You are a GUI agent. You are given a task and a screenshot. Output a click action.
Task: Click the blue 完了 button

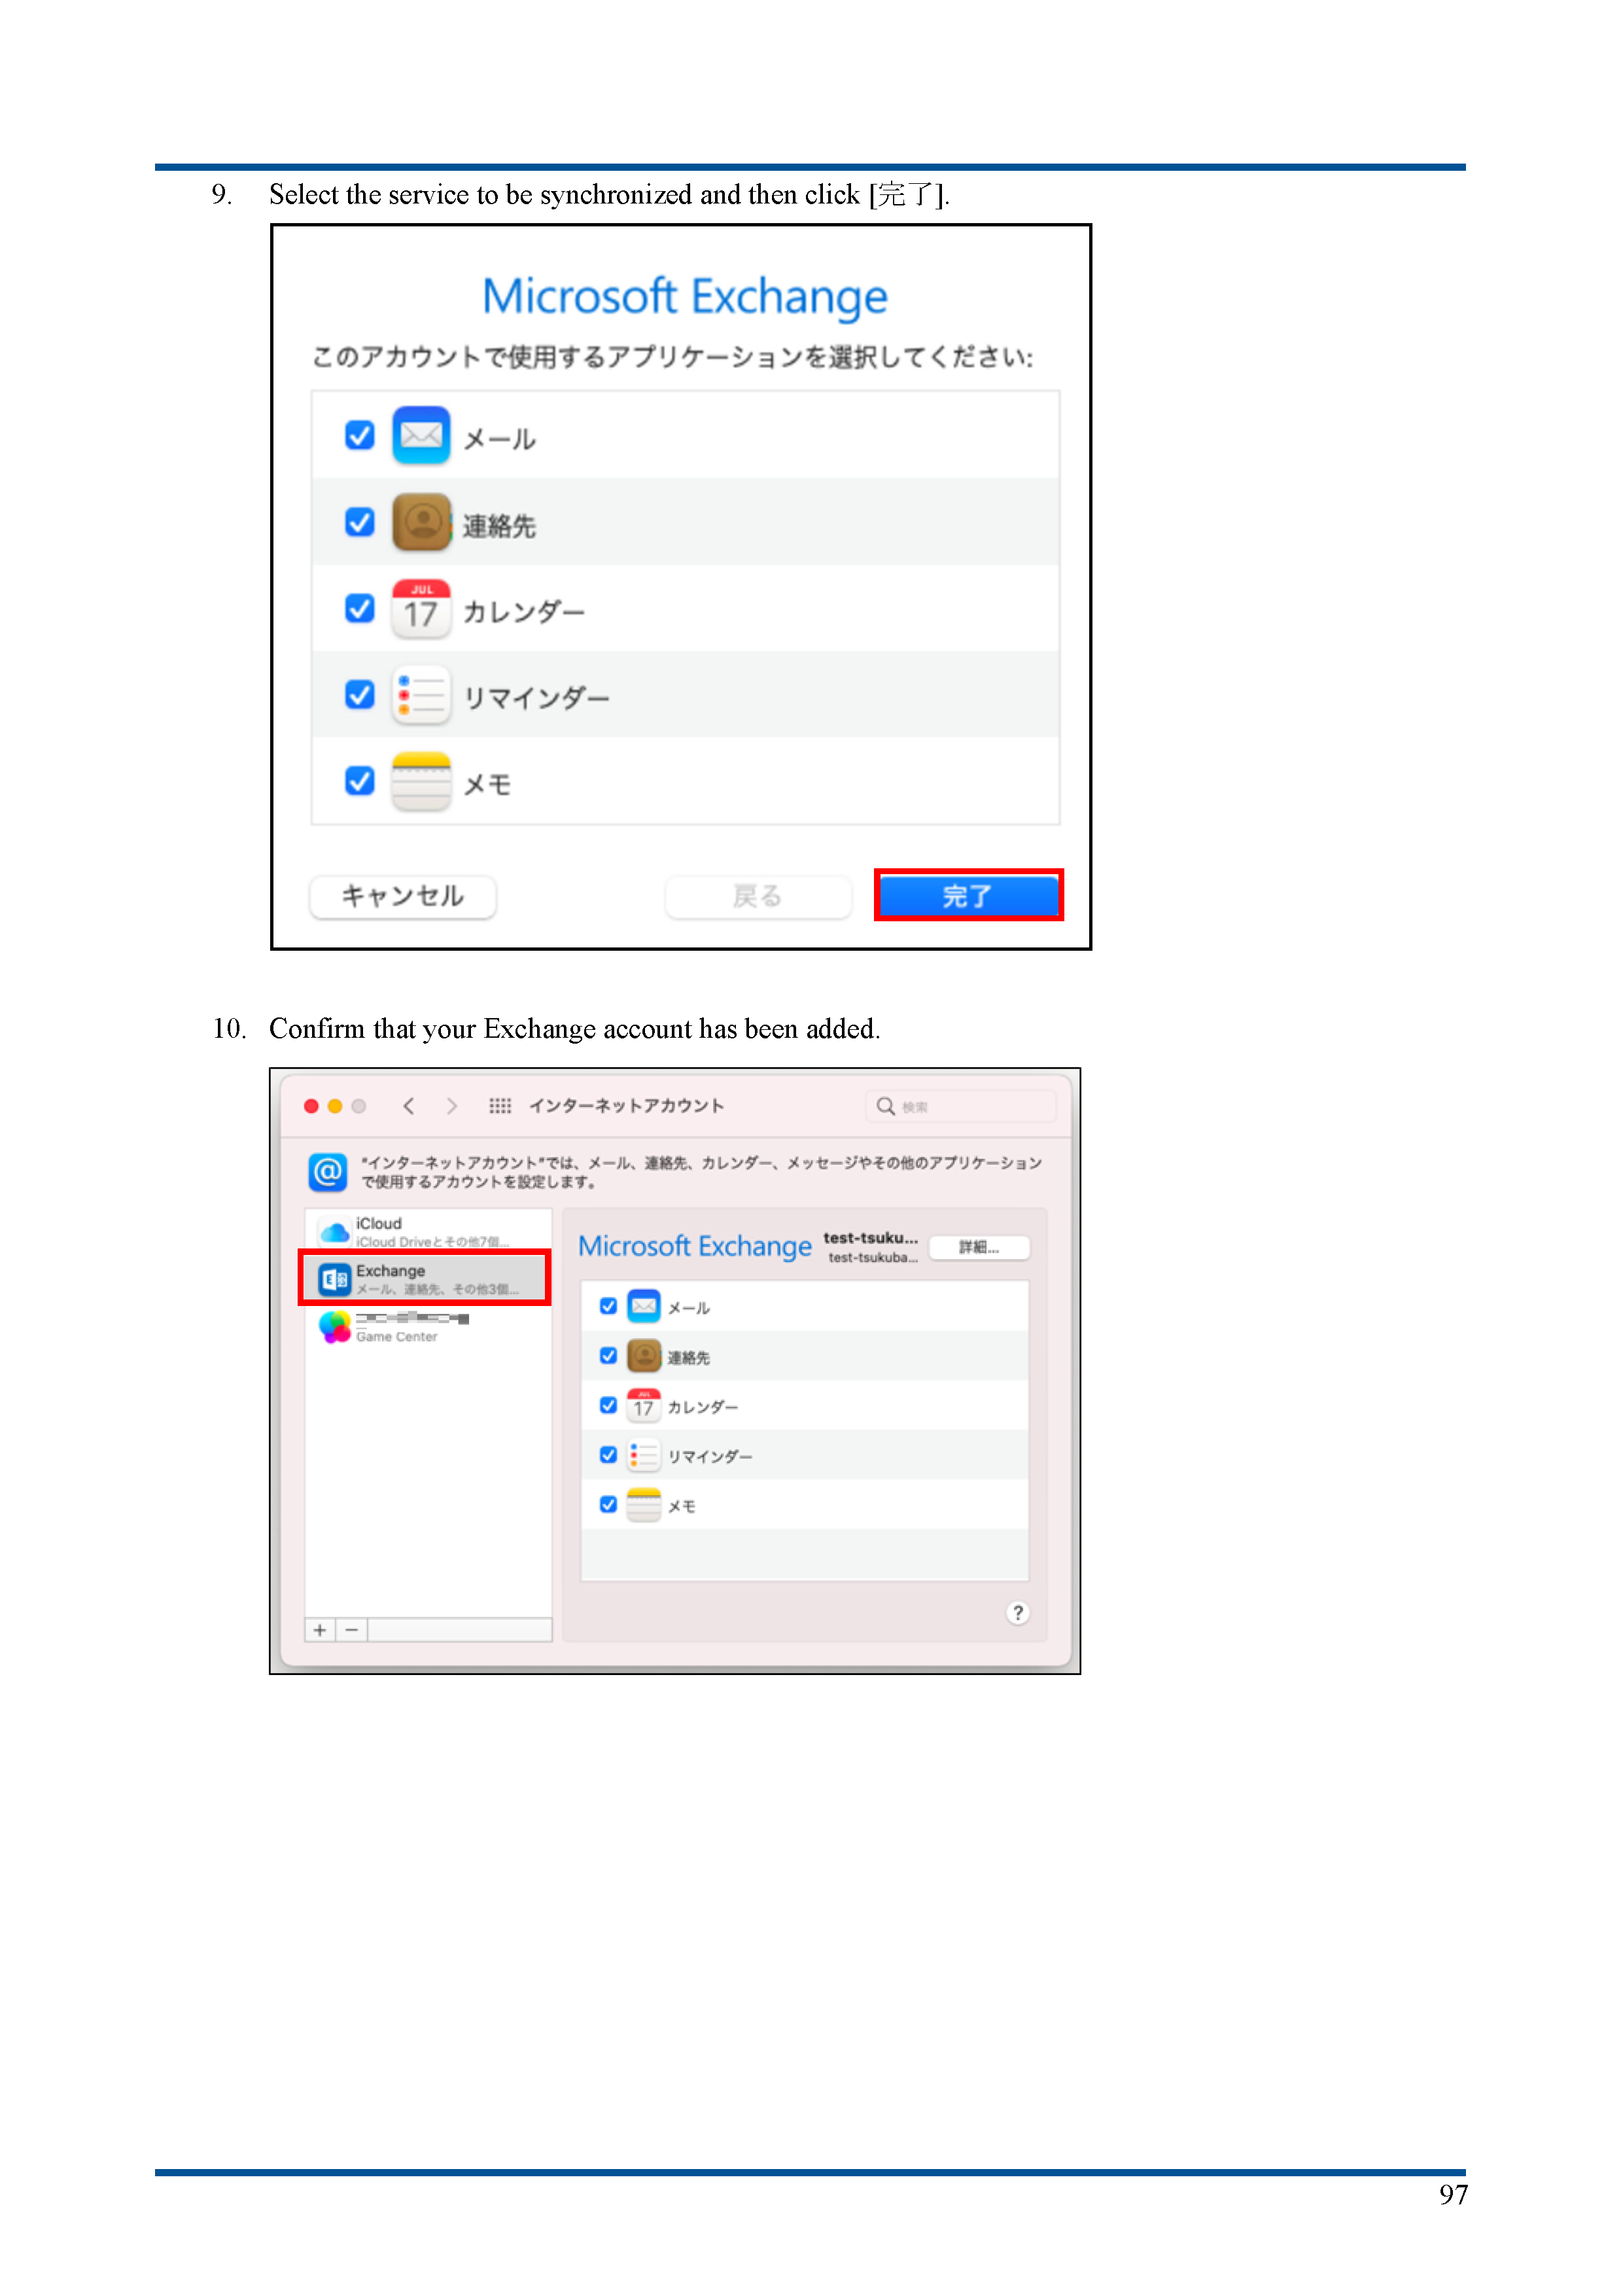(x=967, y=895)
